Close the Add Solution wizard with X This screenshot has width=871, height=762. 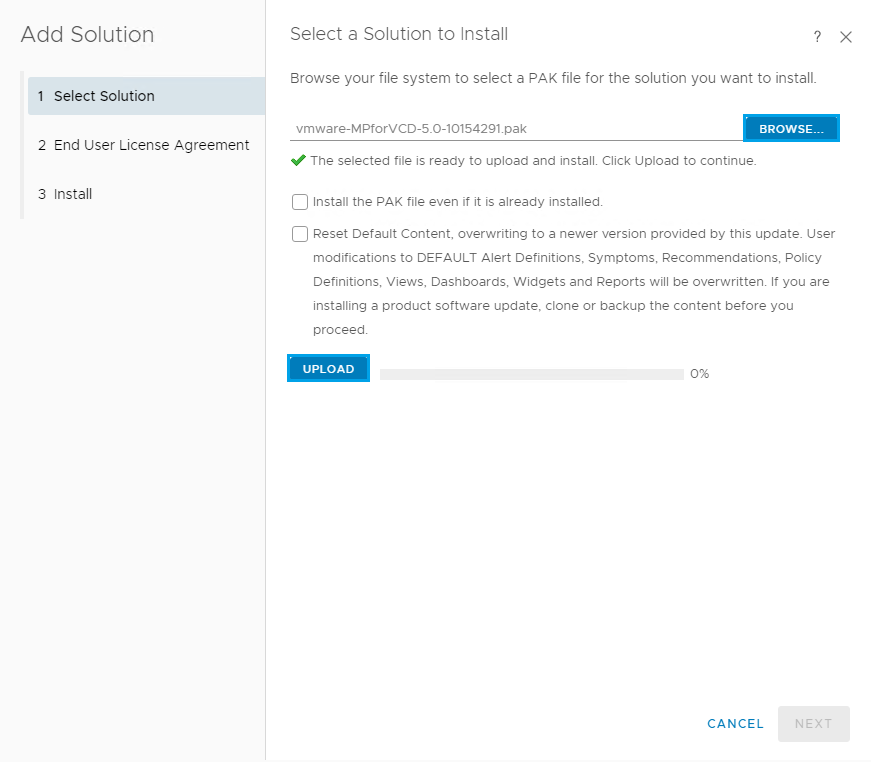(846, 37)
